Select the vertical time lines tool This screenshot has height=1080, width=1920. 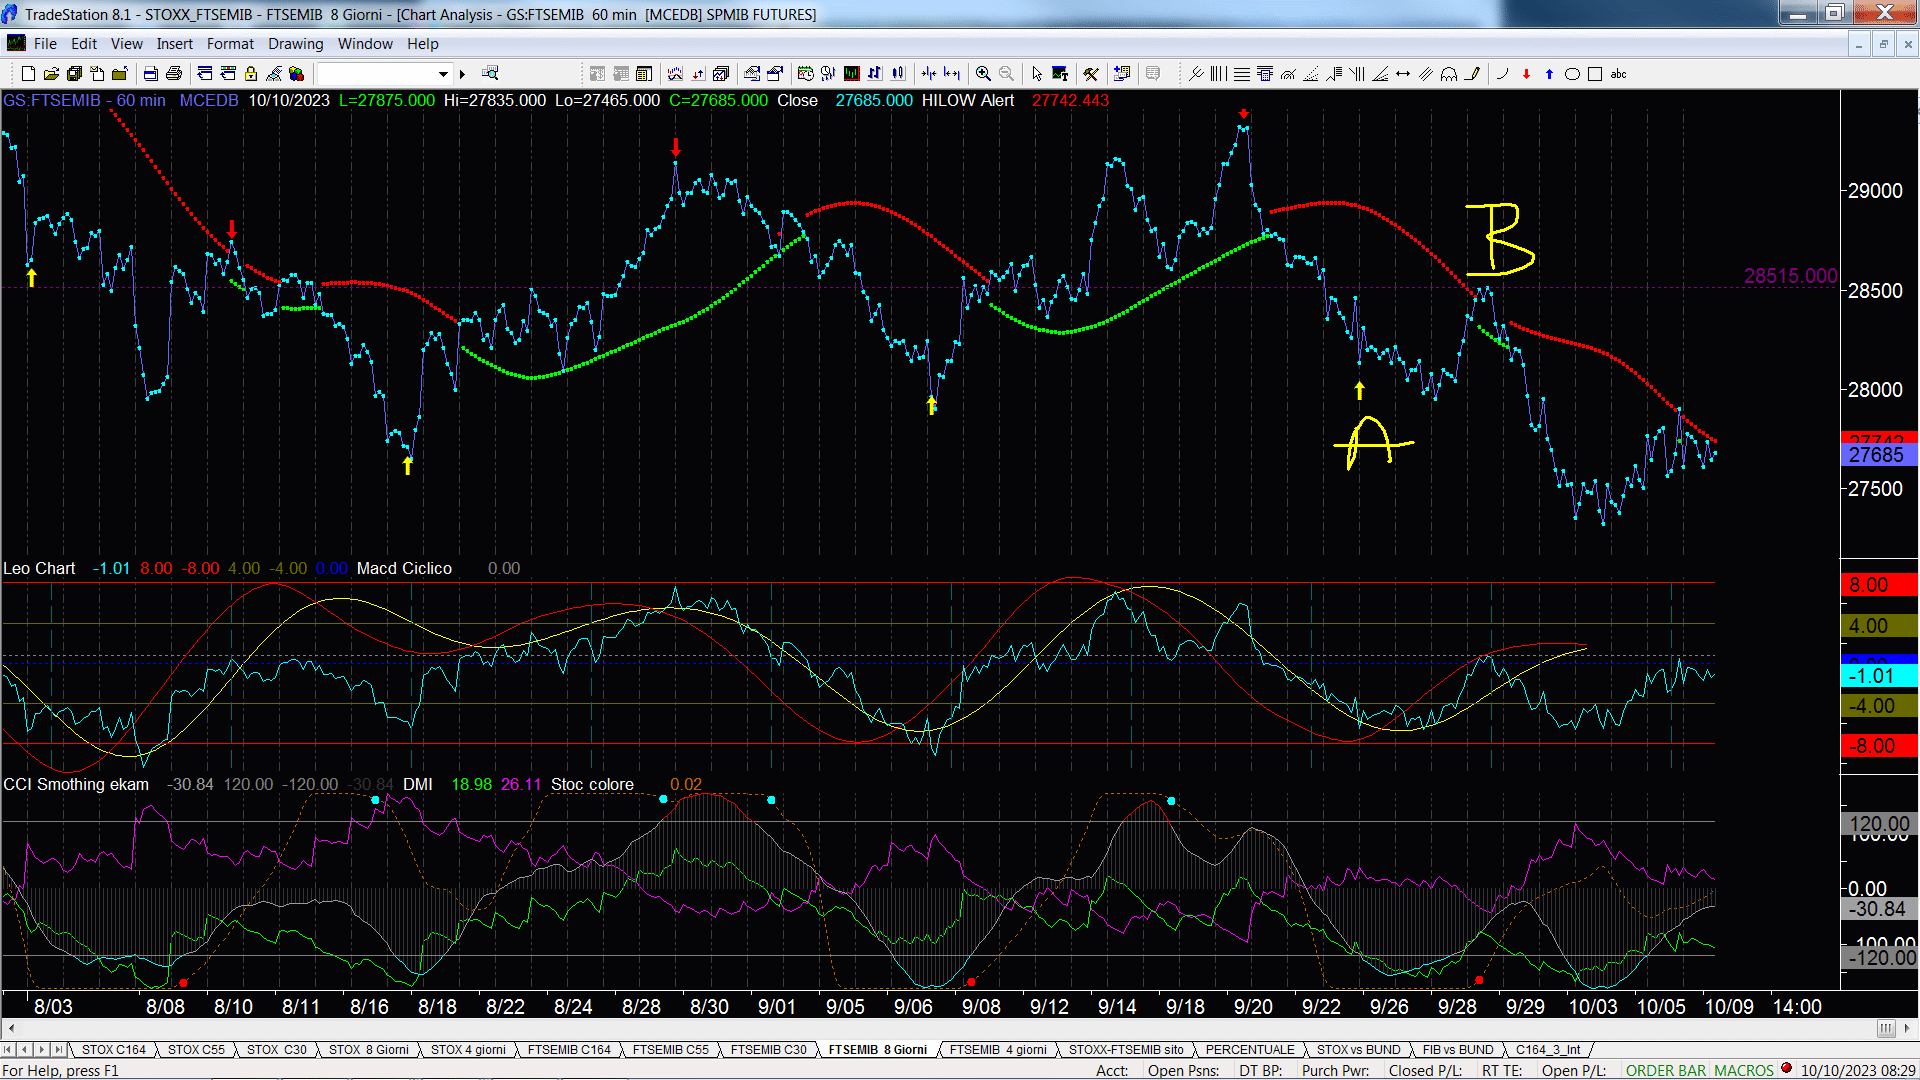(1218, 74)
